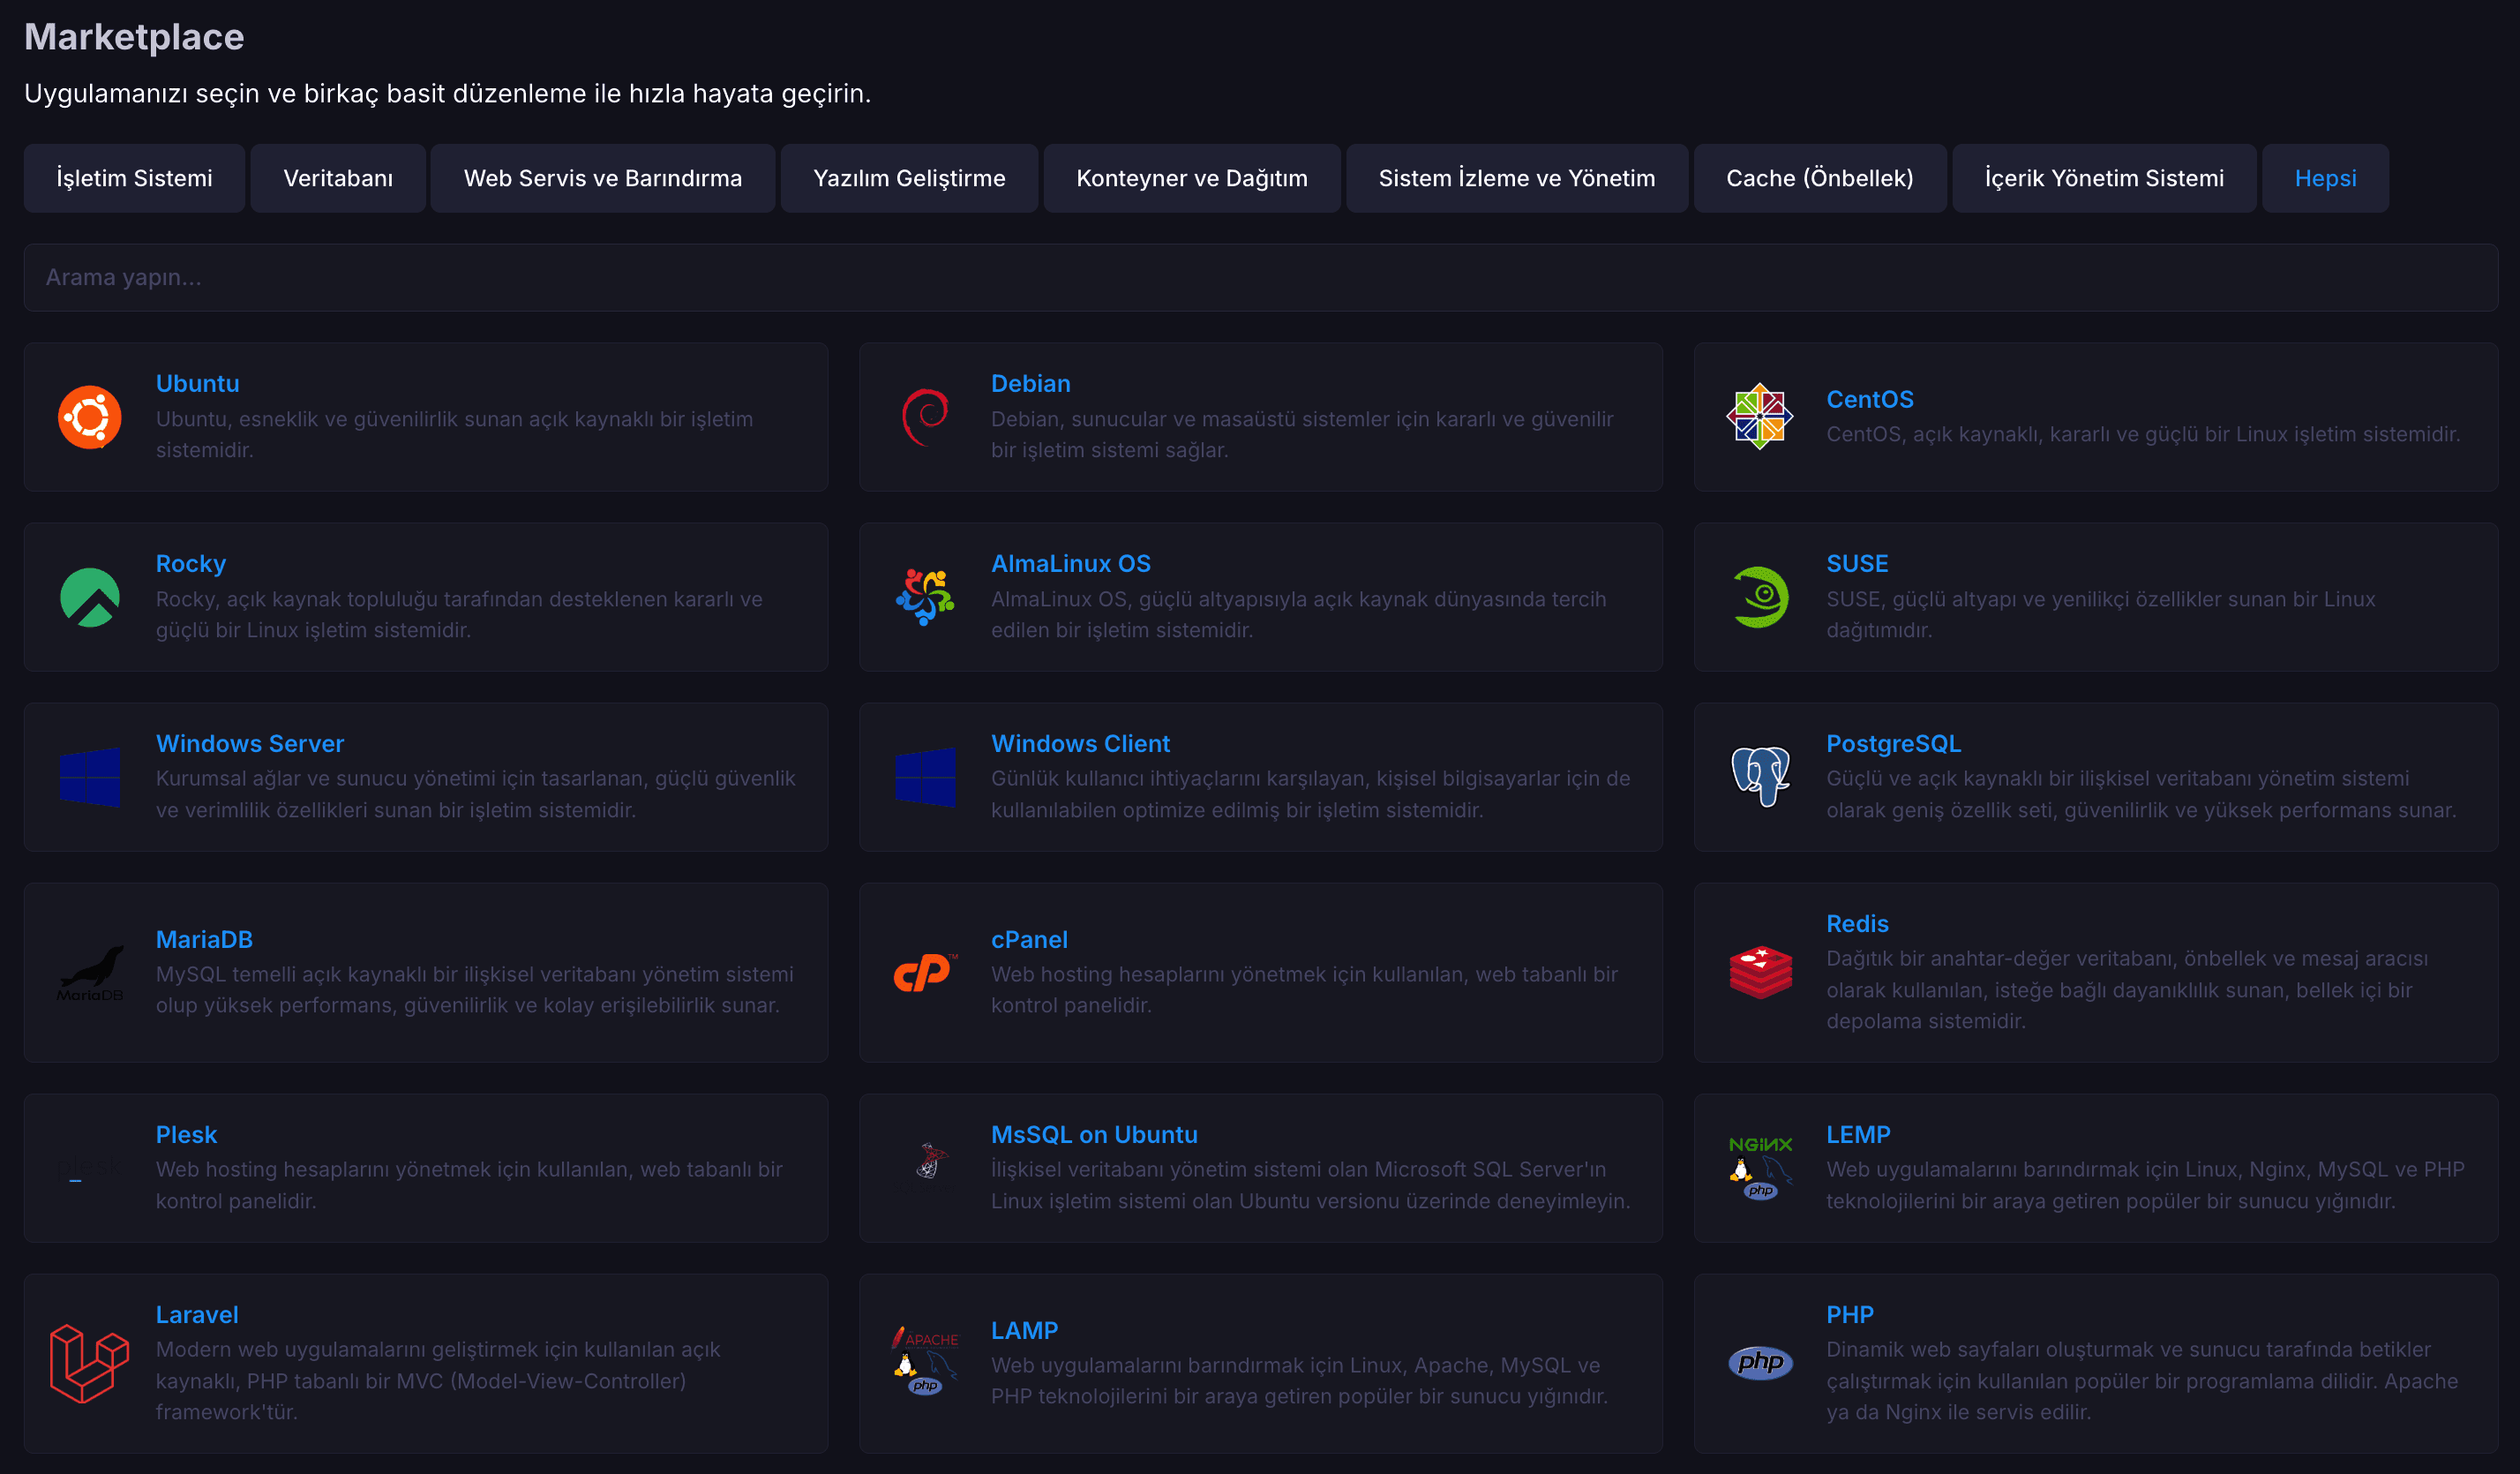
Task: Click the CentOS colorful logo icon
Action: (1759, 417)
